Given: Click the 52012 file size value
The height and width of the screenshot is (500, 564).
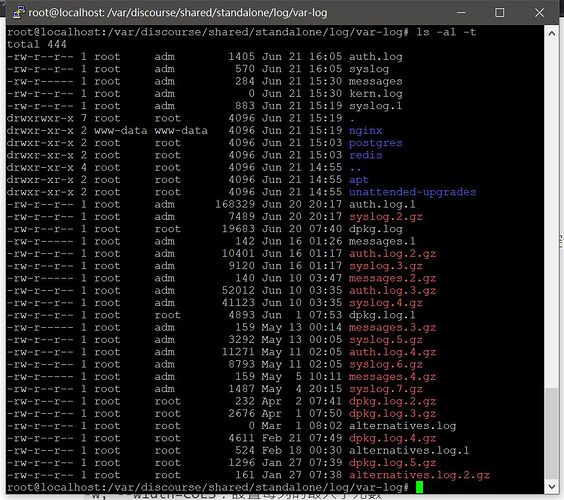Looking at the screenshot, I should [x=238, y=291].
